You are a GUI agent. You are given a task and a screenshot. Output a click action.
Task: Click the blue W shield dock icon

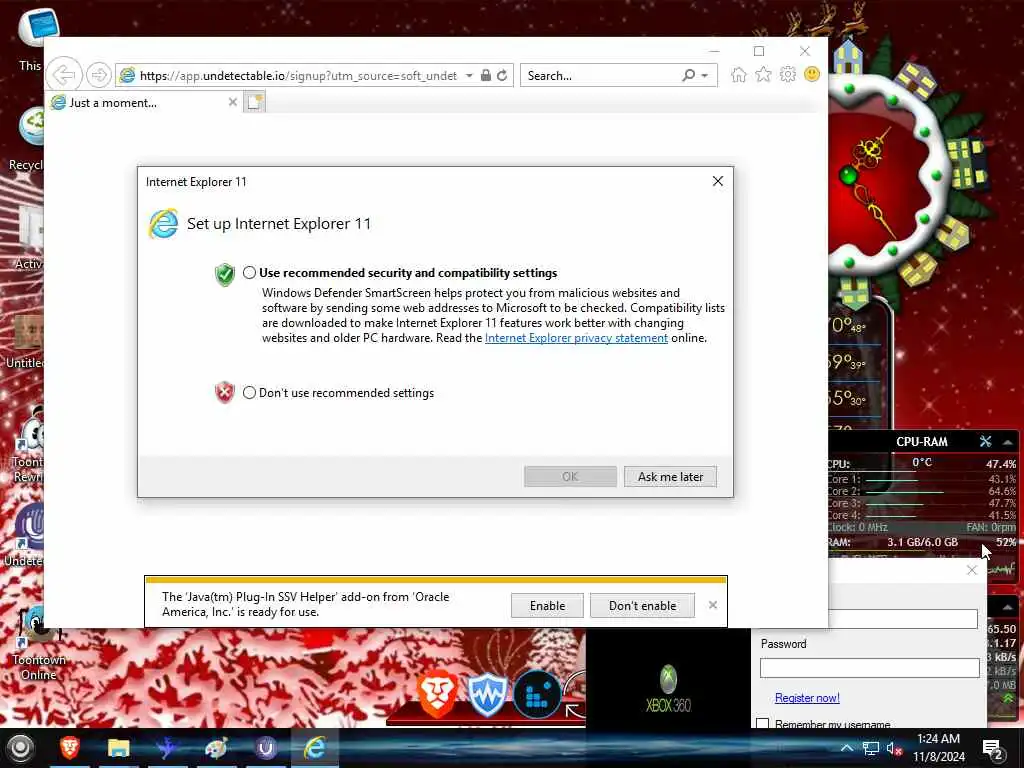(x=487, y=694)
